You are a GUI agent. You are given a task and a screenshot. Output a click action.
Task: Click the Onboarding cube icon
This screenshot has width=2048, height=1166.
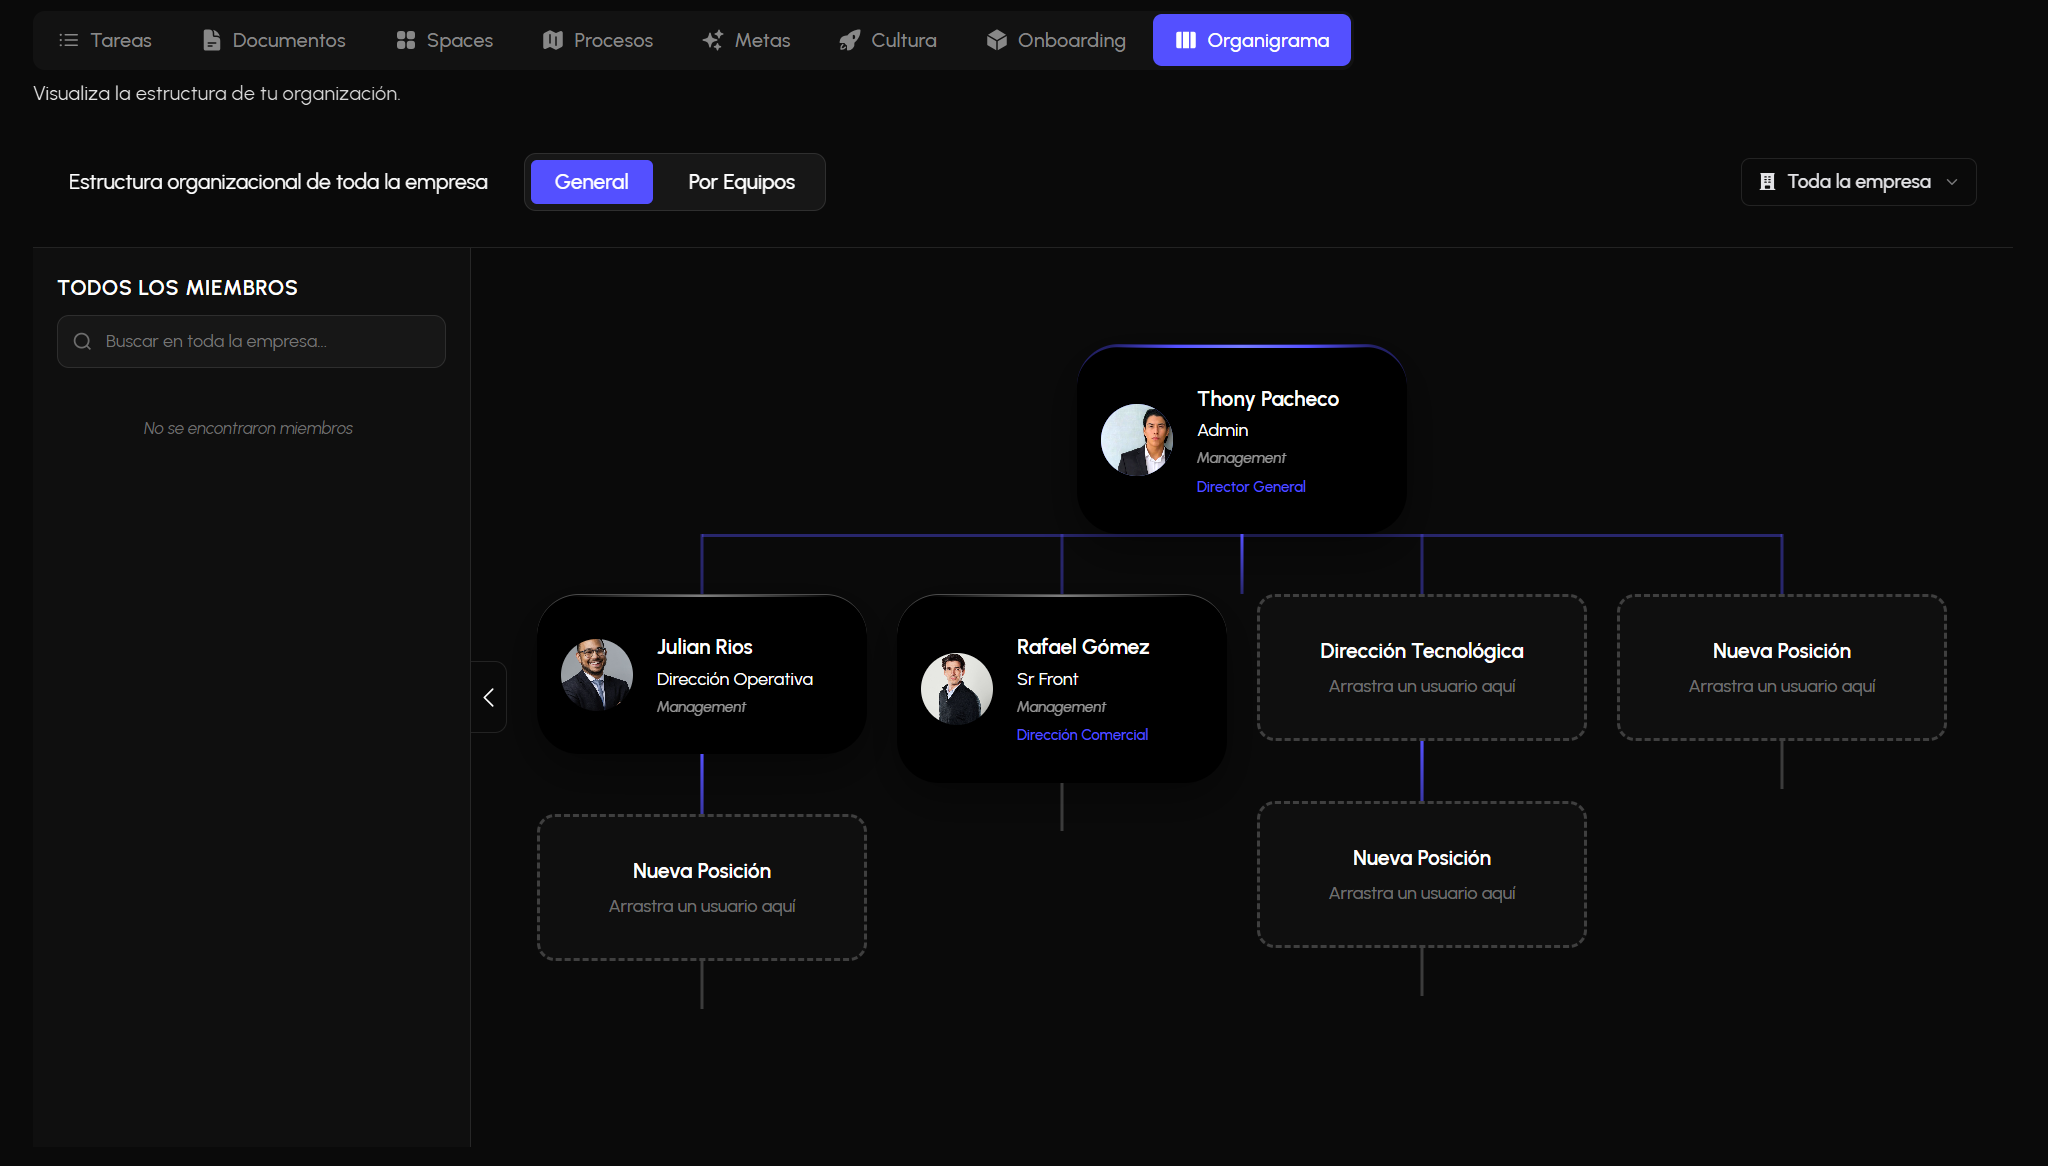(996, 40)
